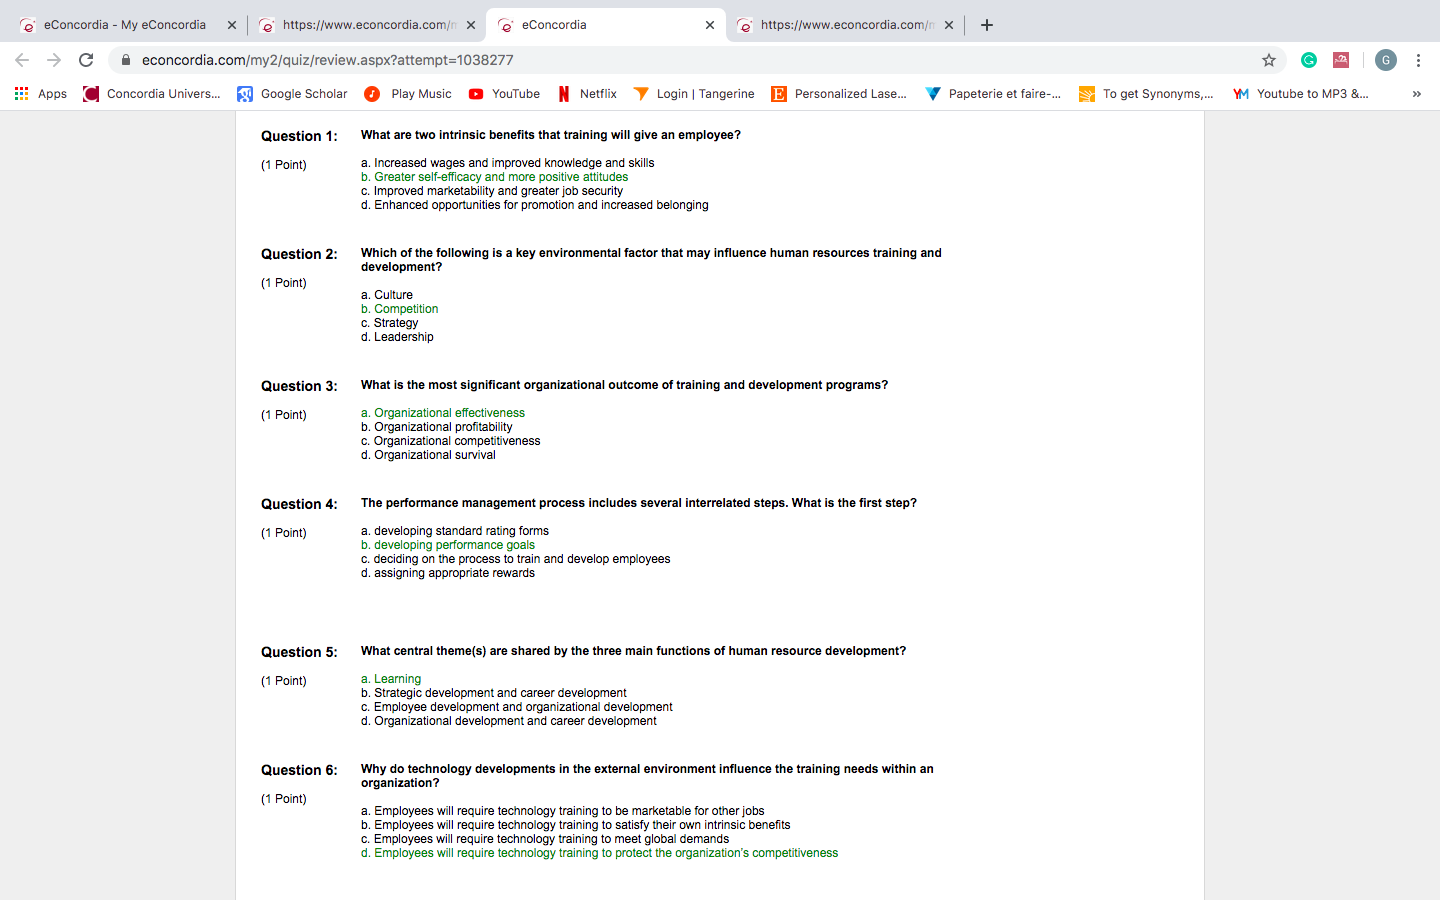Switch to the My eConcordia tab

tap(124, 25)
